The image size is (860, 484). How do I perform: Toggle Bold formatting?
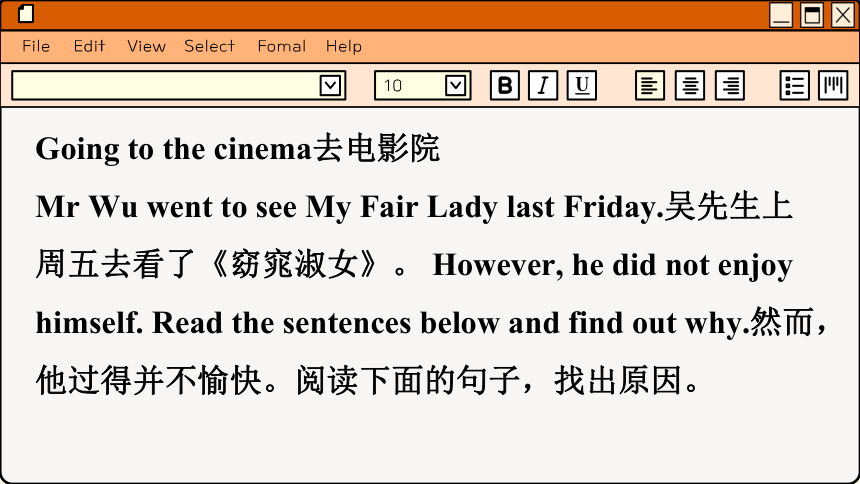point(505,85)
